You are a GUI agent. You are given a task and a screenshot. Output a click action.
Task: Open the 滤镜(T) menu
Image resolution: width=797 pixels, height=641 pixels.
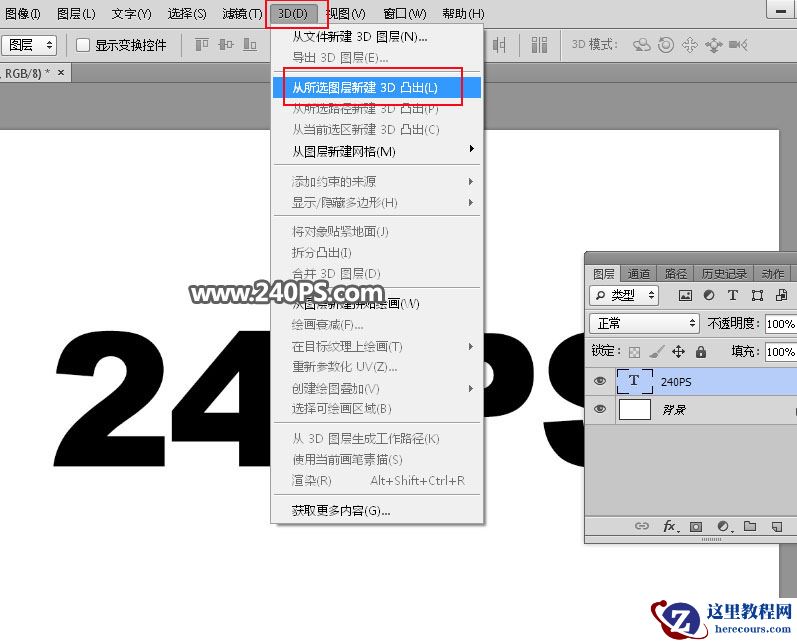(x=242, y=14)
